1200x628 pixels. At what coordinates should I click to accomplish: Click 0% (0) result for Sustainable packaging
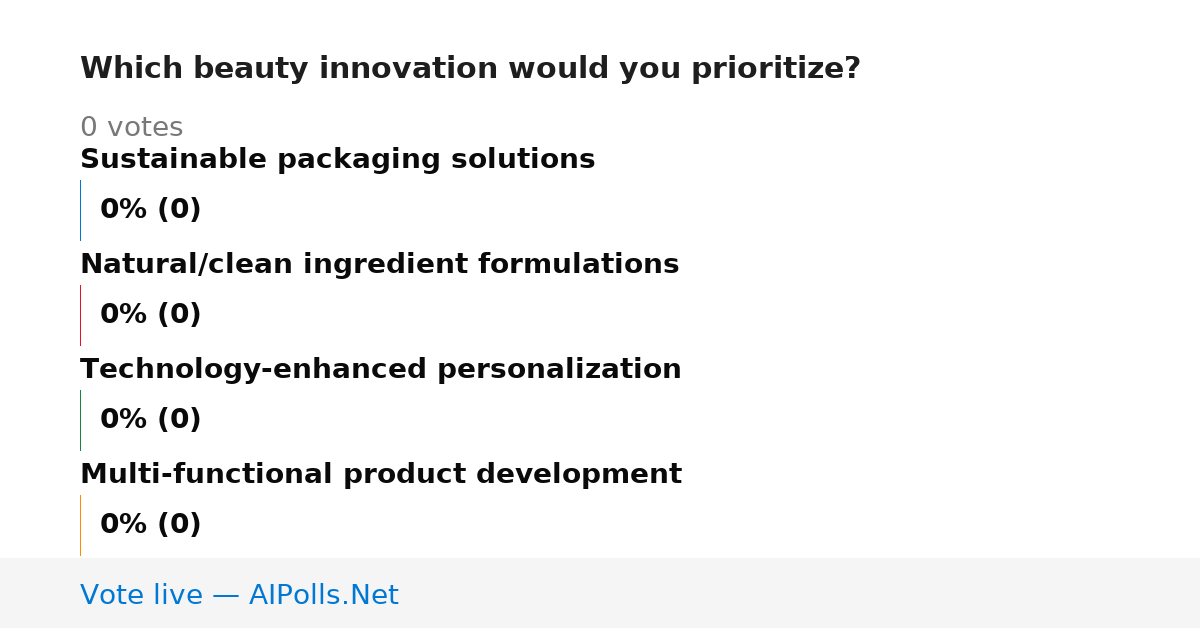point(150,210)
